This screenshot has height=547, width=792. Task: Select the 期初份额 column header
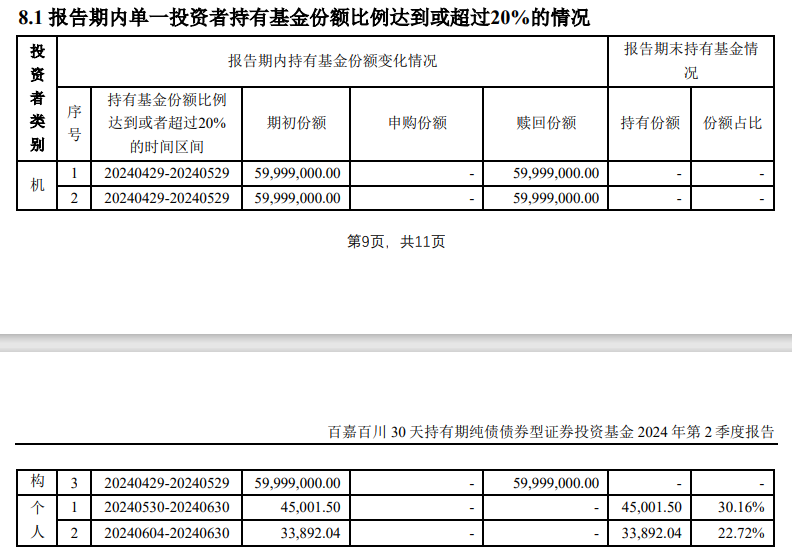[296, 123]
